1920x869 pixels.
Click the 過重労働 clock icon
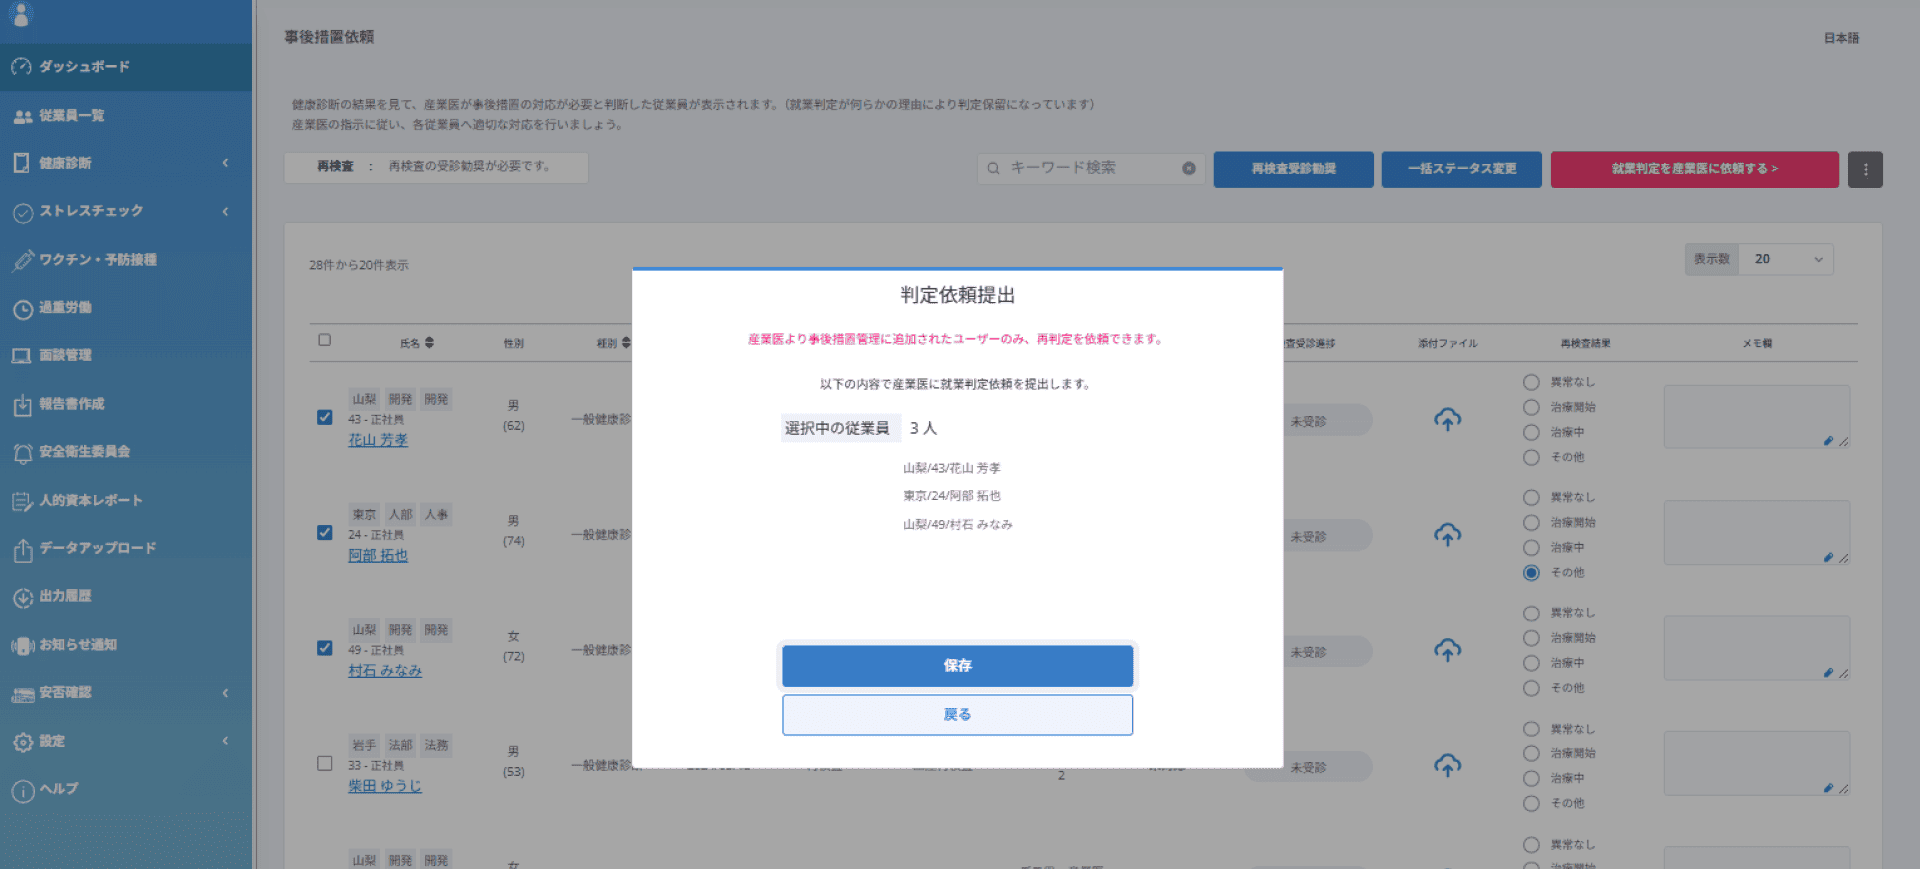pyautogui.click(x=22, y=309)
